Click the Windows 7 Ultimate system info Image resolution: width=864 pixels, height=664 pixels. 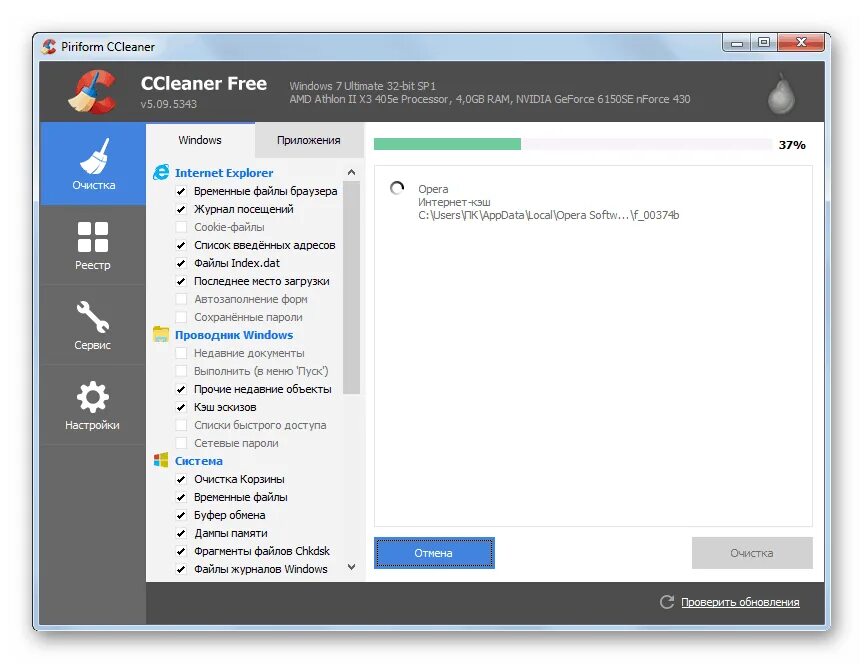(x=363, y=86)
